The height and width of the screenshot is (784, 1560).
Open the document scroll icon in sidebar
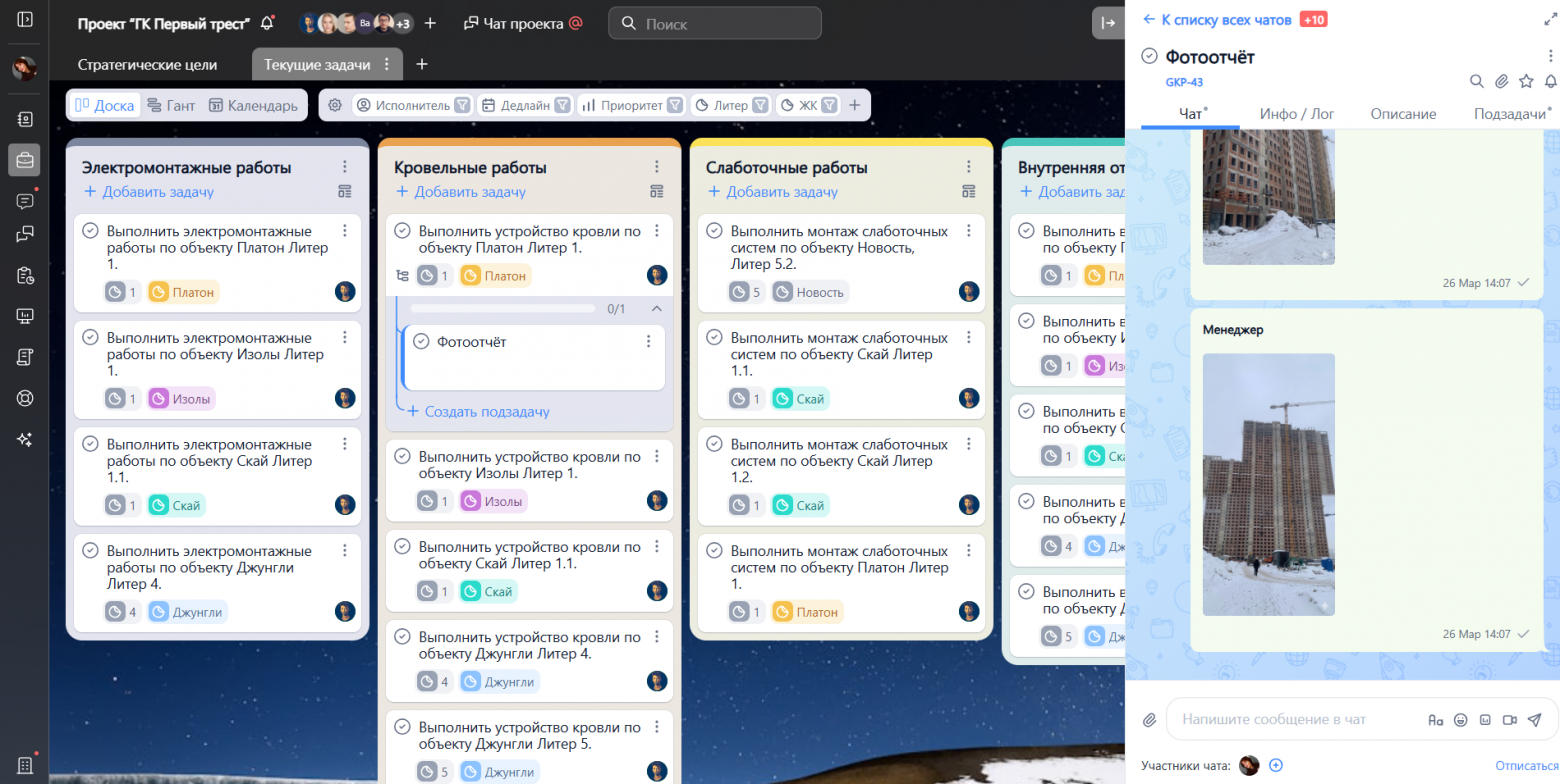pyautogui.click(x=25, y=356)
